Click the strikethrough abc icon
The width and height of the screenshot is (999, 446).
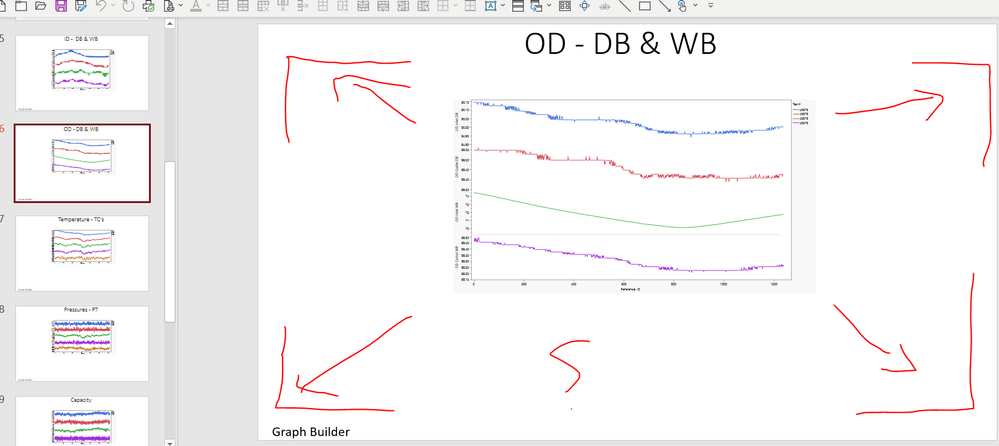[605, 6]
